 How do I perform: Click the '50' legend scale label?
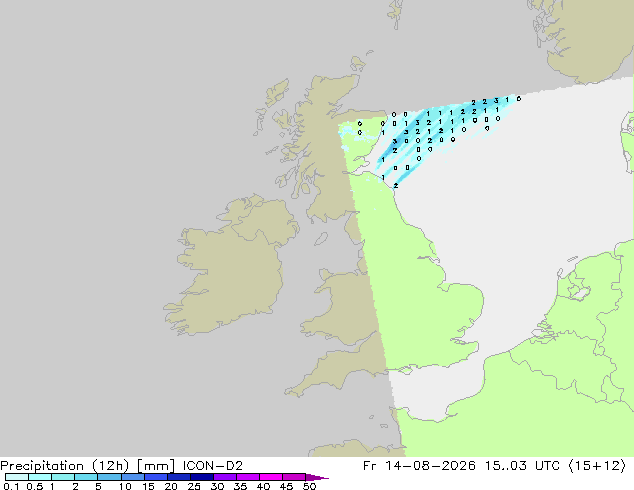point(309,486)
